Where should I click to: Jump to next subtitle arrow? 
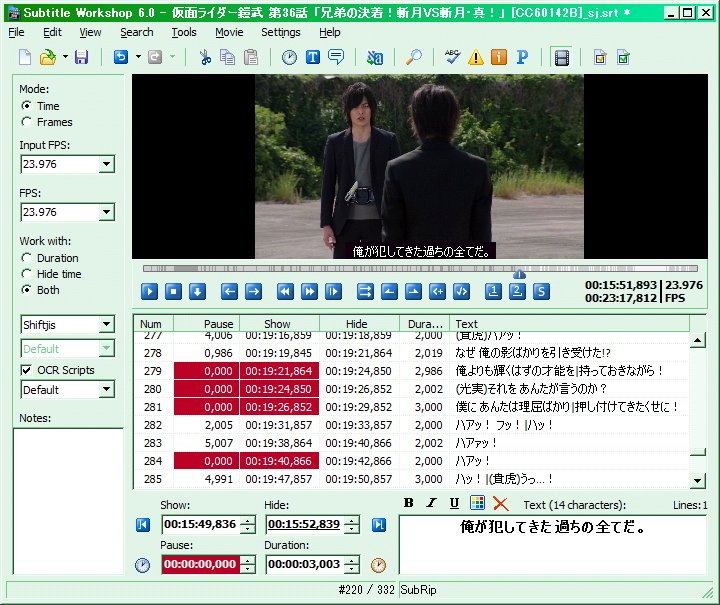(x=253, y=291)
